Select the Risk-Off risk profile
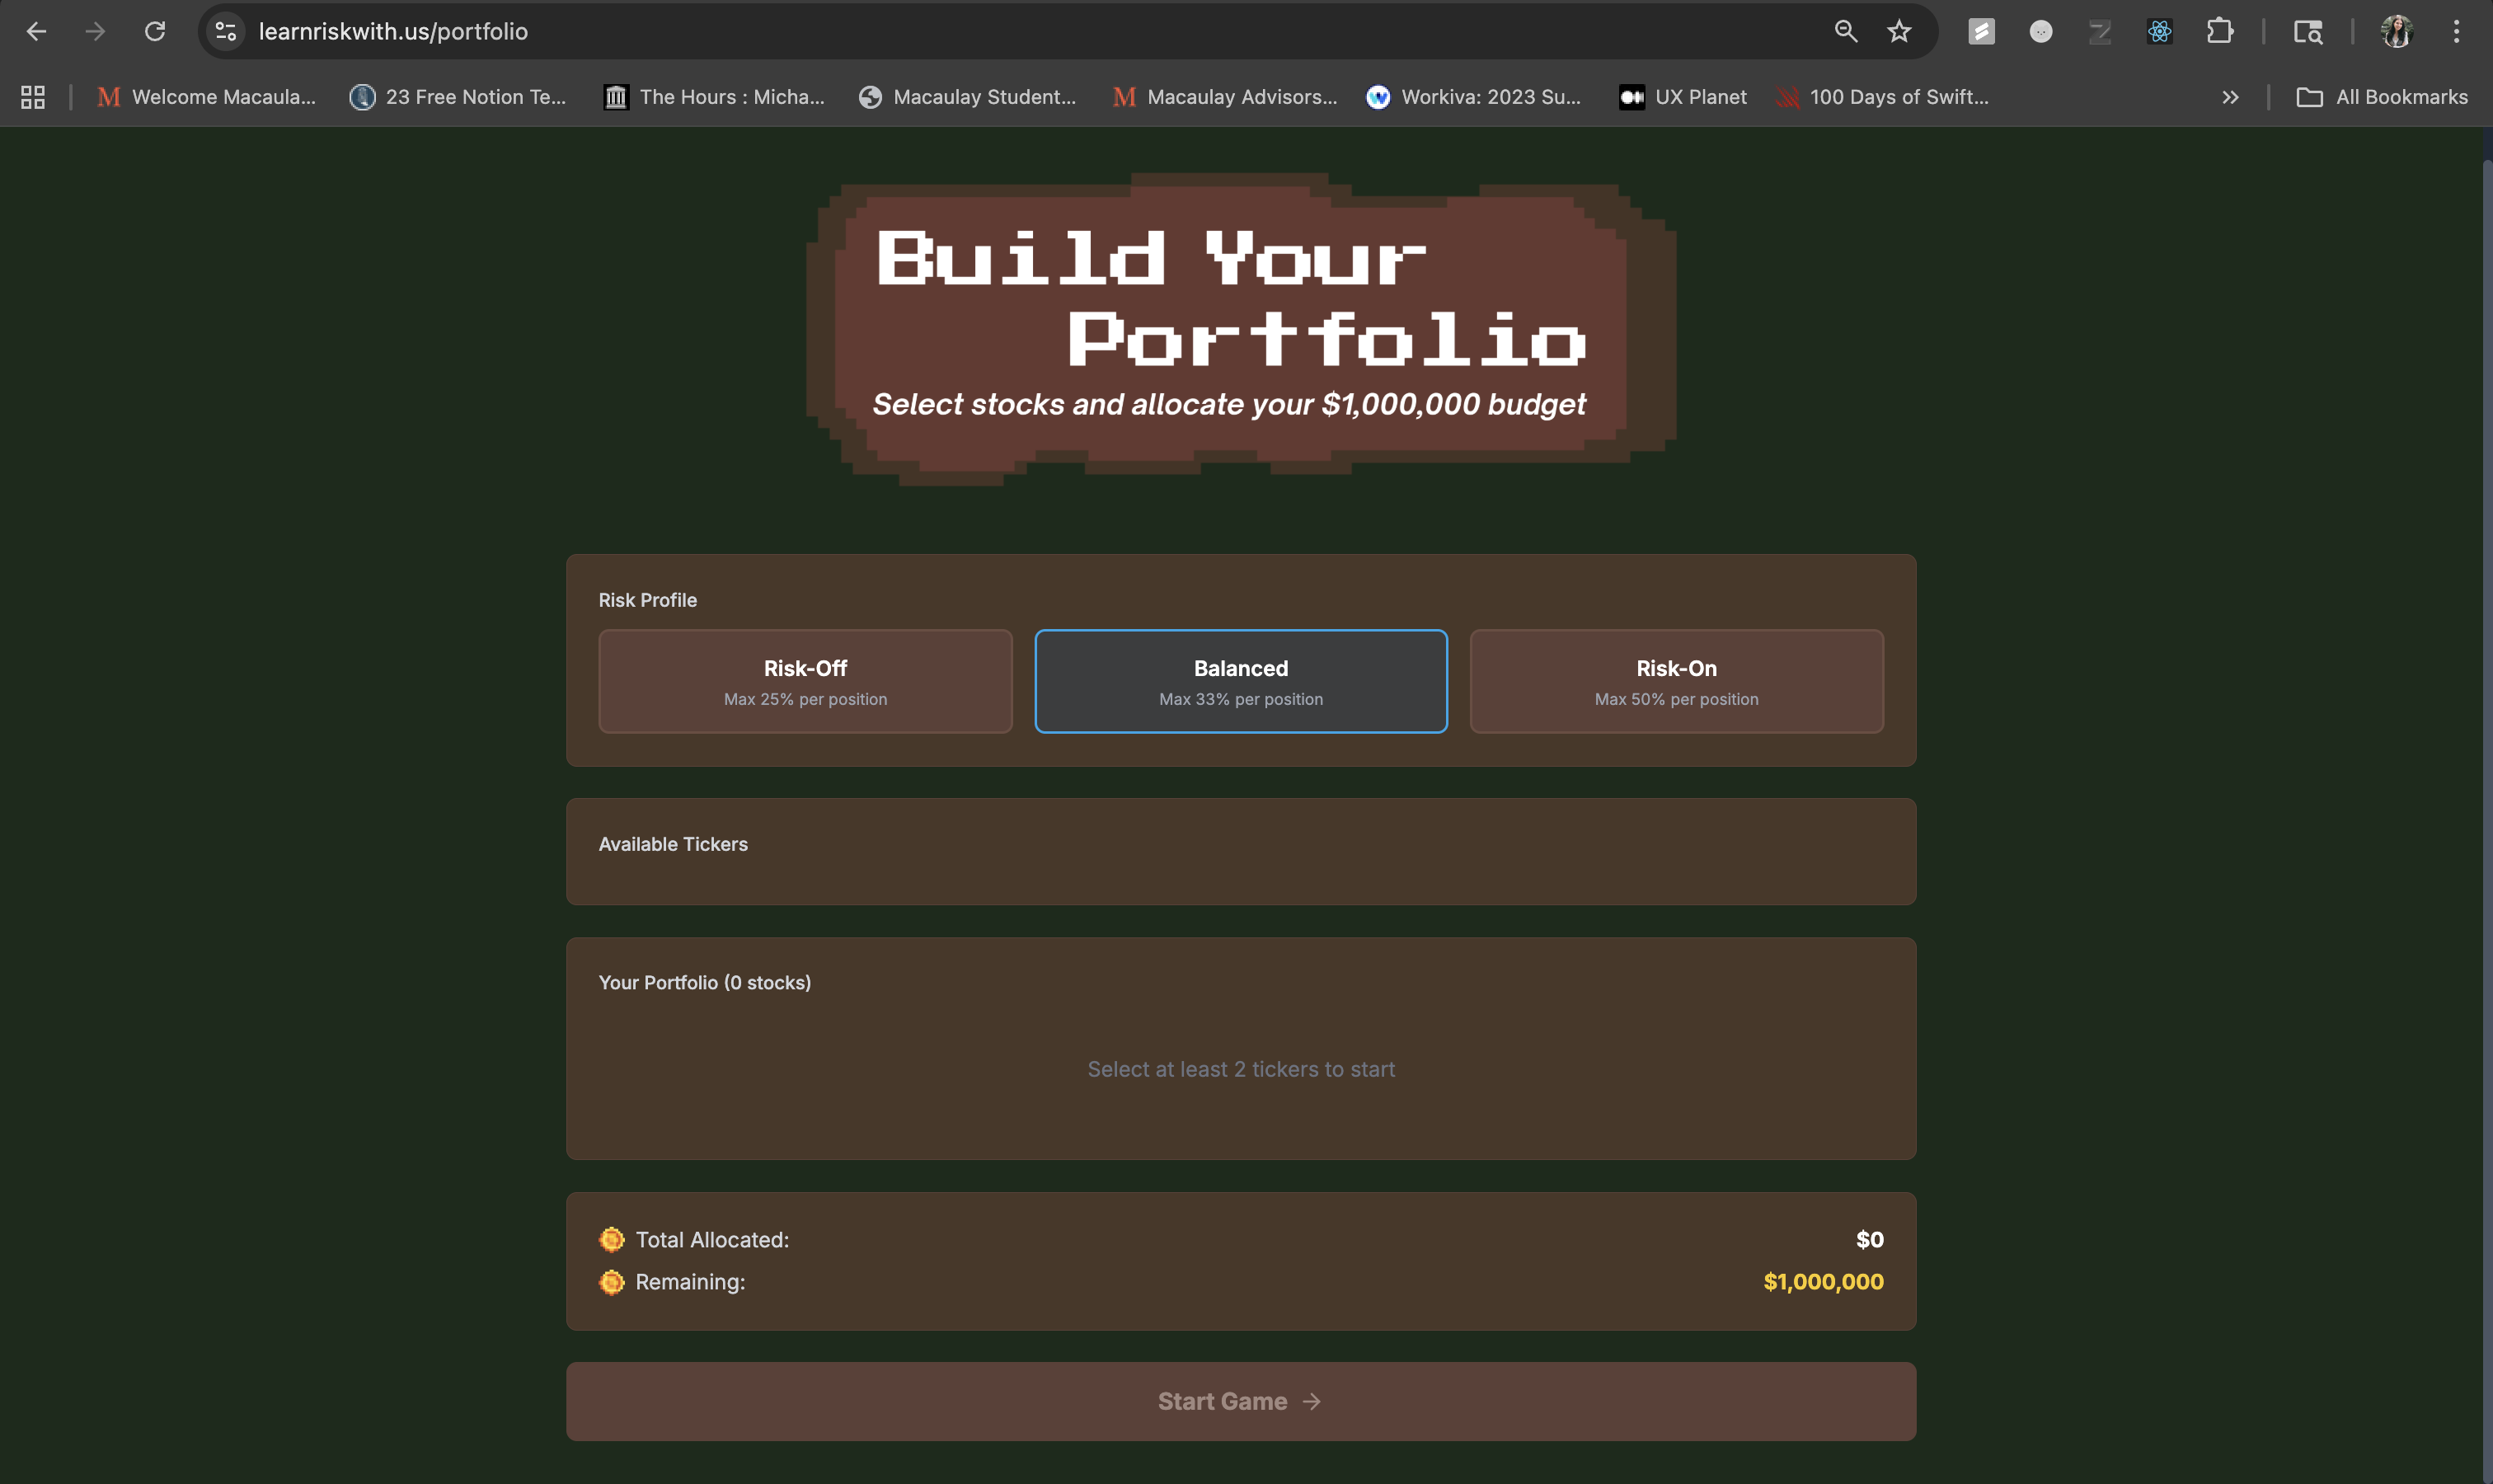 click(x=805, y=681)
